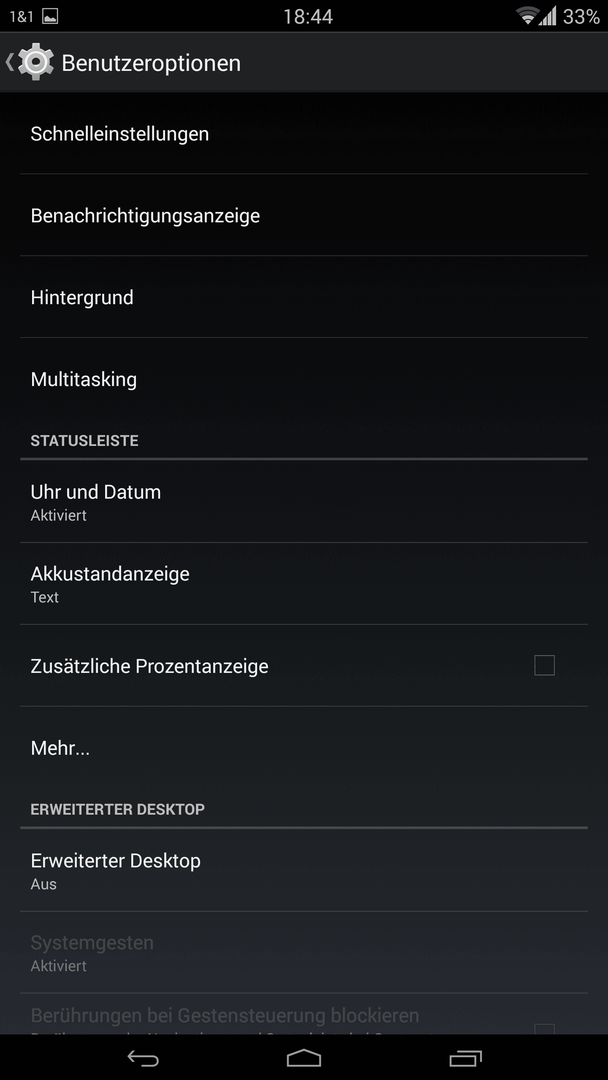Tap the recent apps navigation button
The width and height of the screenshot is (608, 1080).
click(x=465, y=1057)
